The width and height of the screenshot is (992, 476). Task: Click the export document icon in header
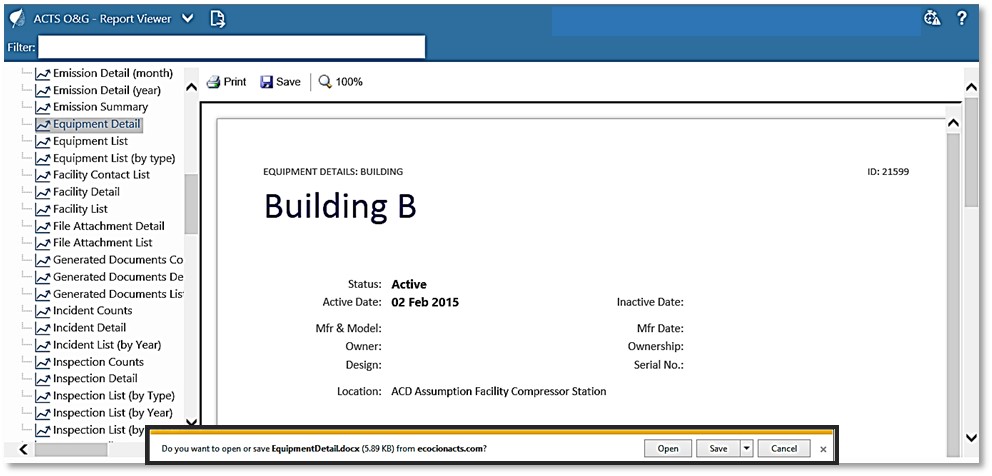click(x=218, y=19)
